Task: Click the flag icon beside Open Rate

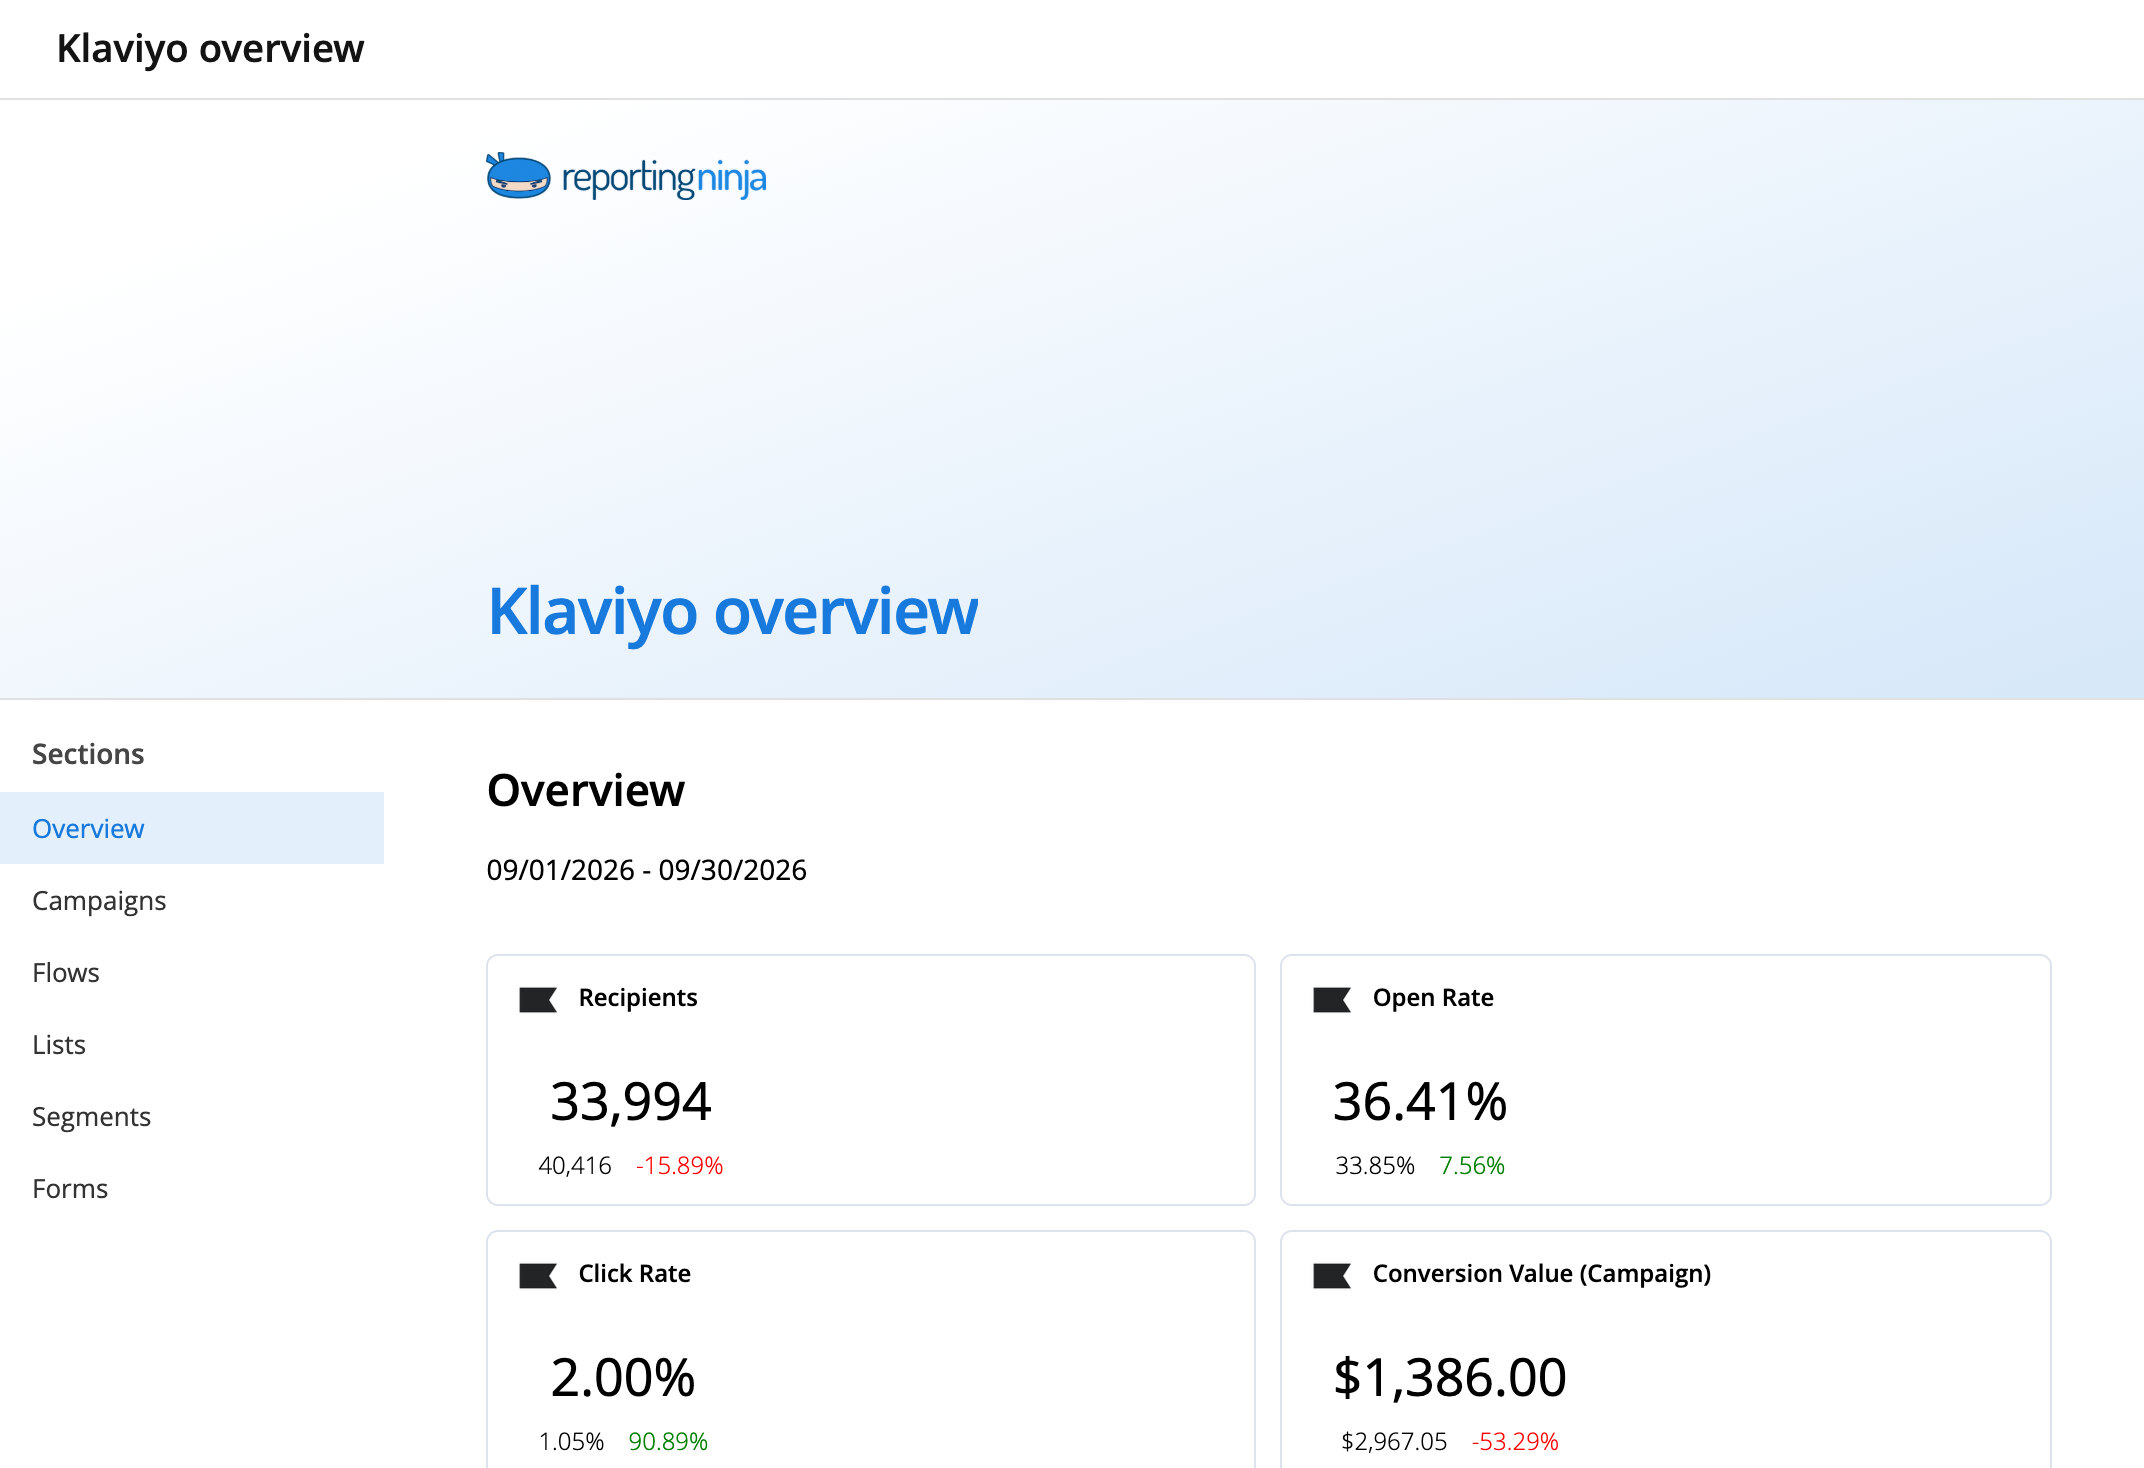Action: point(1332,999)
